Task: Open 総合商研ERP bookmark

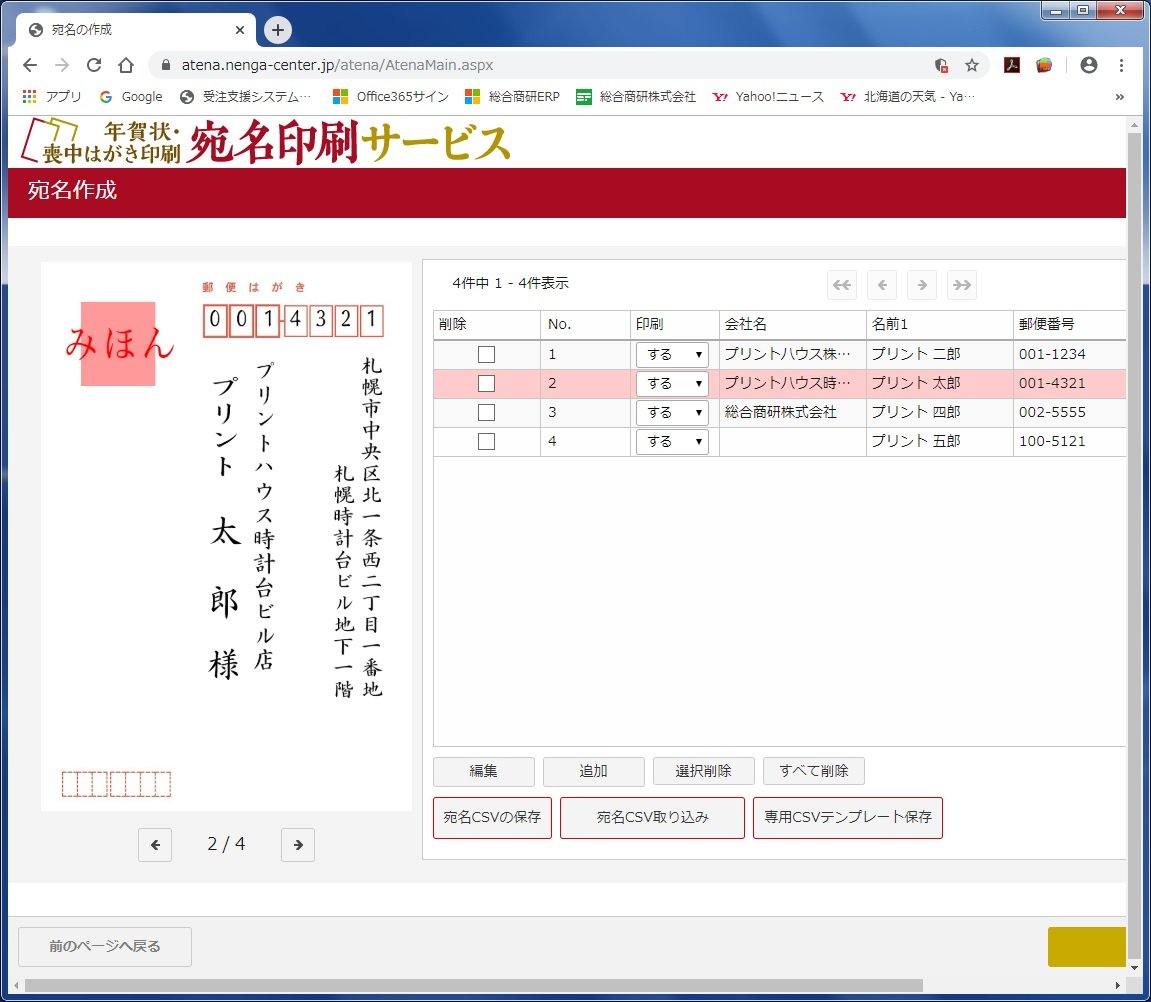Action: pos(512,96)
